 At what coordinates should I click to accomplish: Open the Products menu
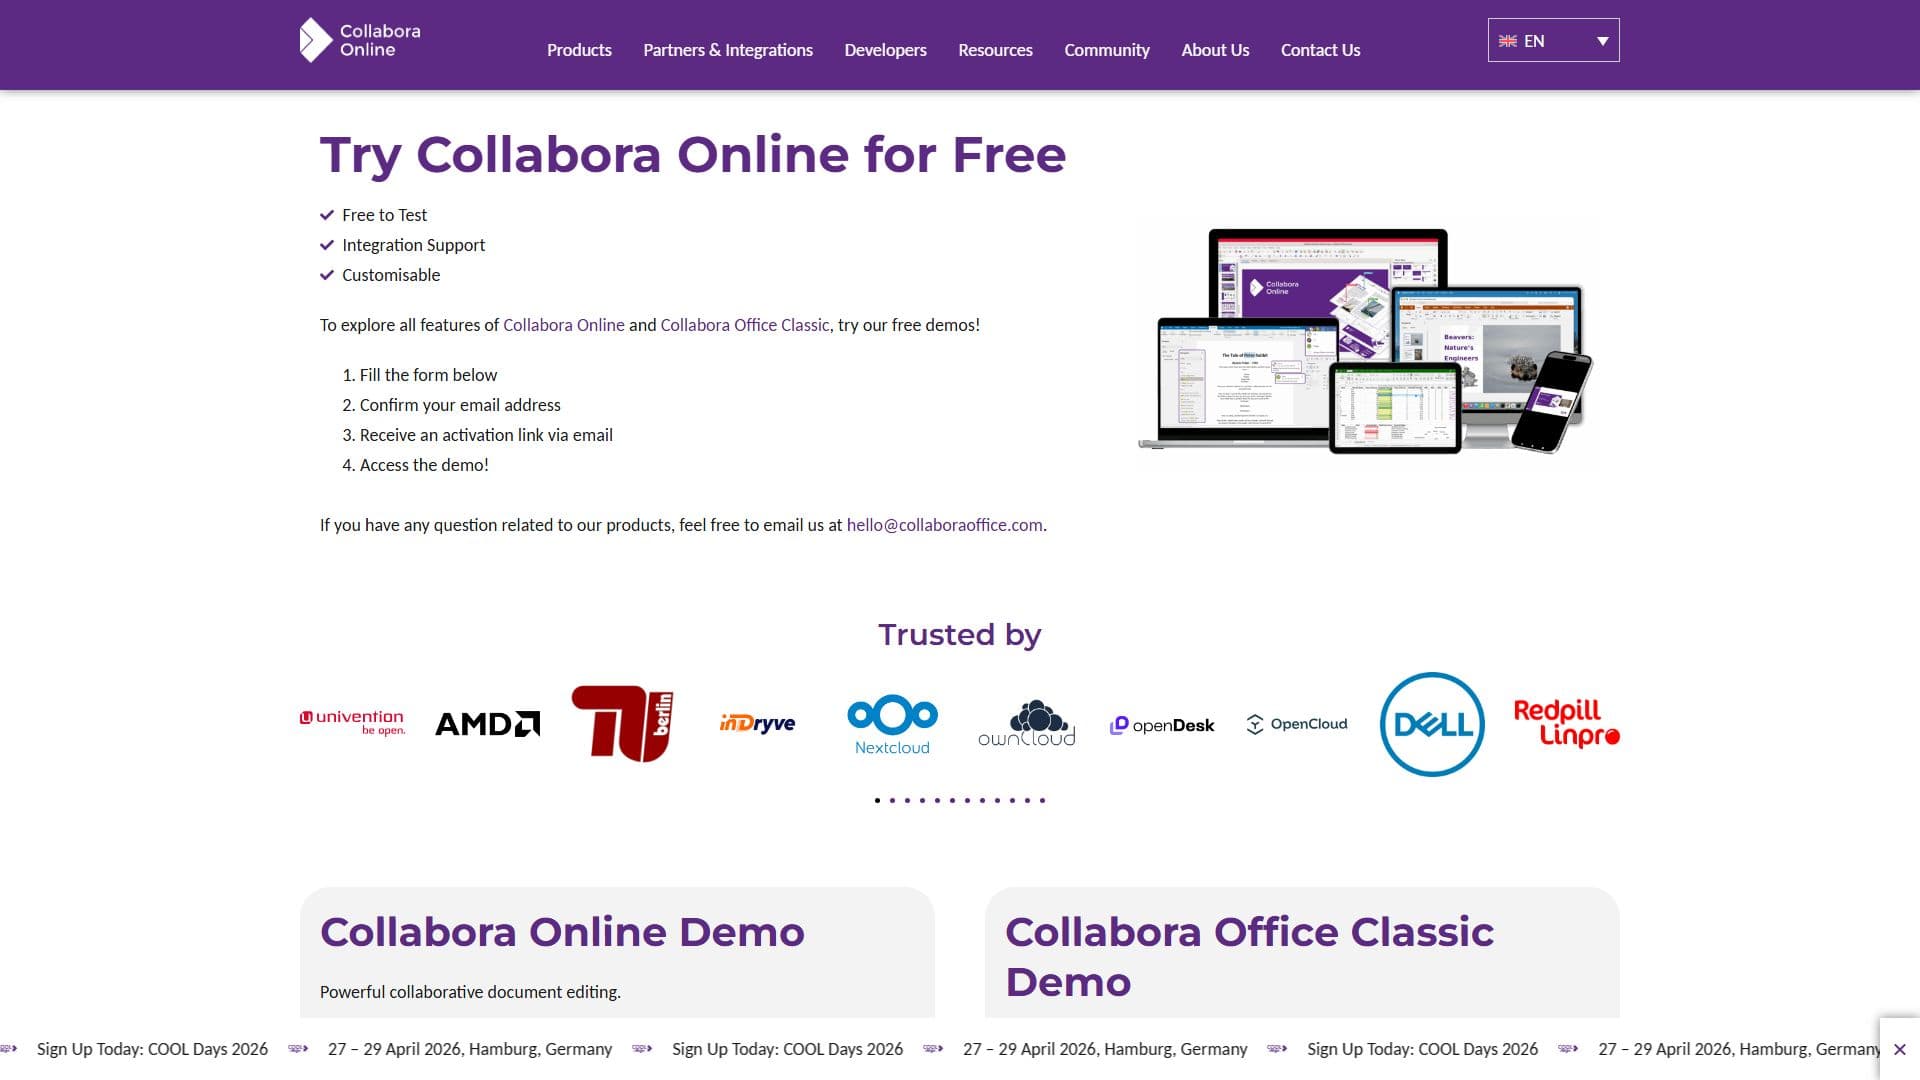579,50
